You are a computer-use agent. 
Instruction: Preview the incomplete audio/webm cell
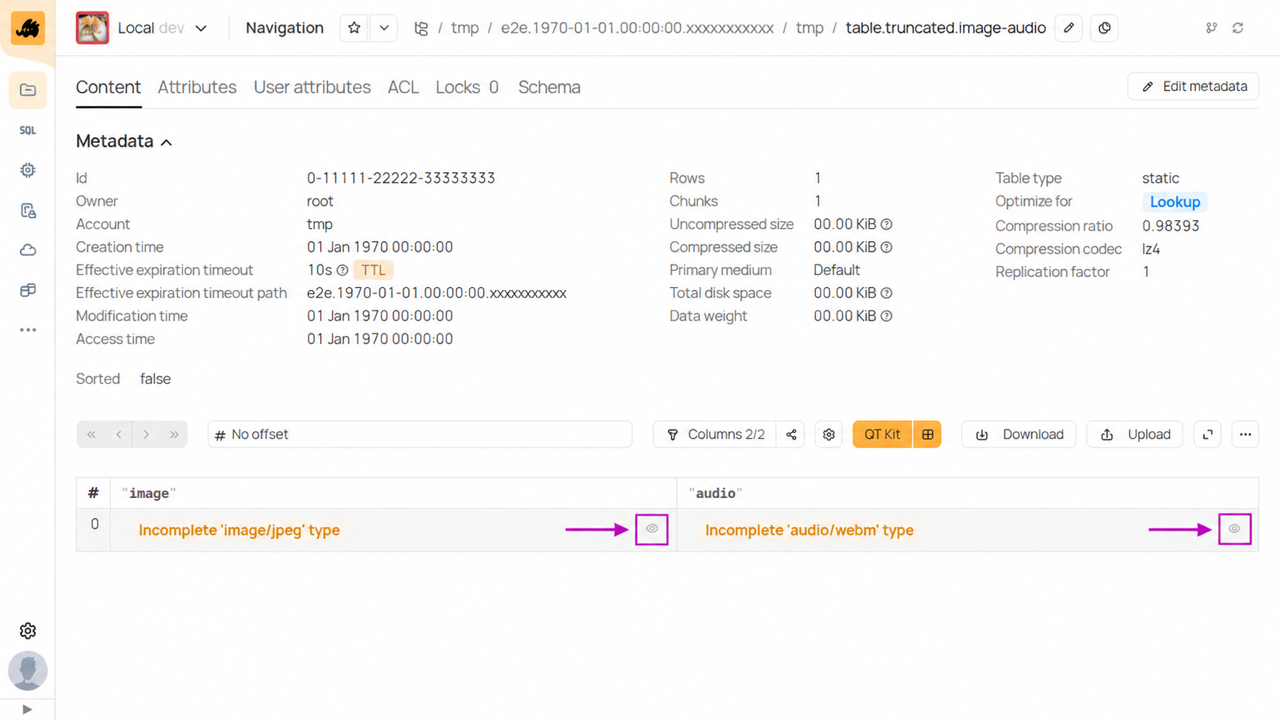tap(1235, 529)
